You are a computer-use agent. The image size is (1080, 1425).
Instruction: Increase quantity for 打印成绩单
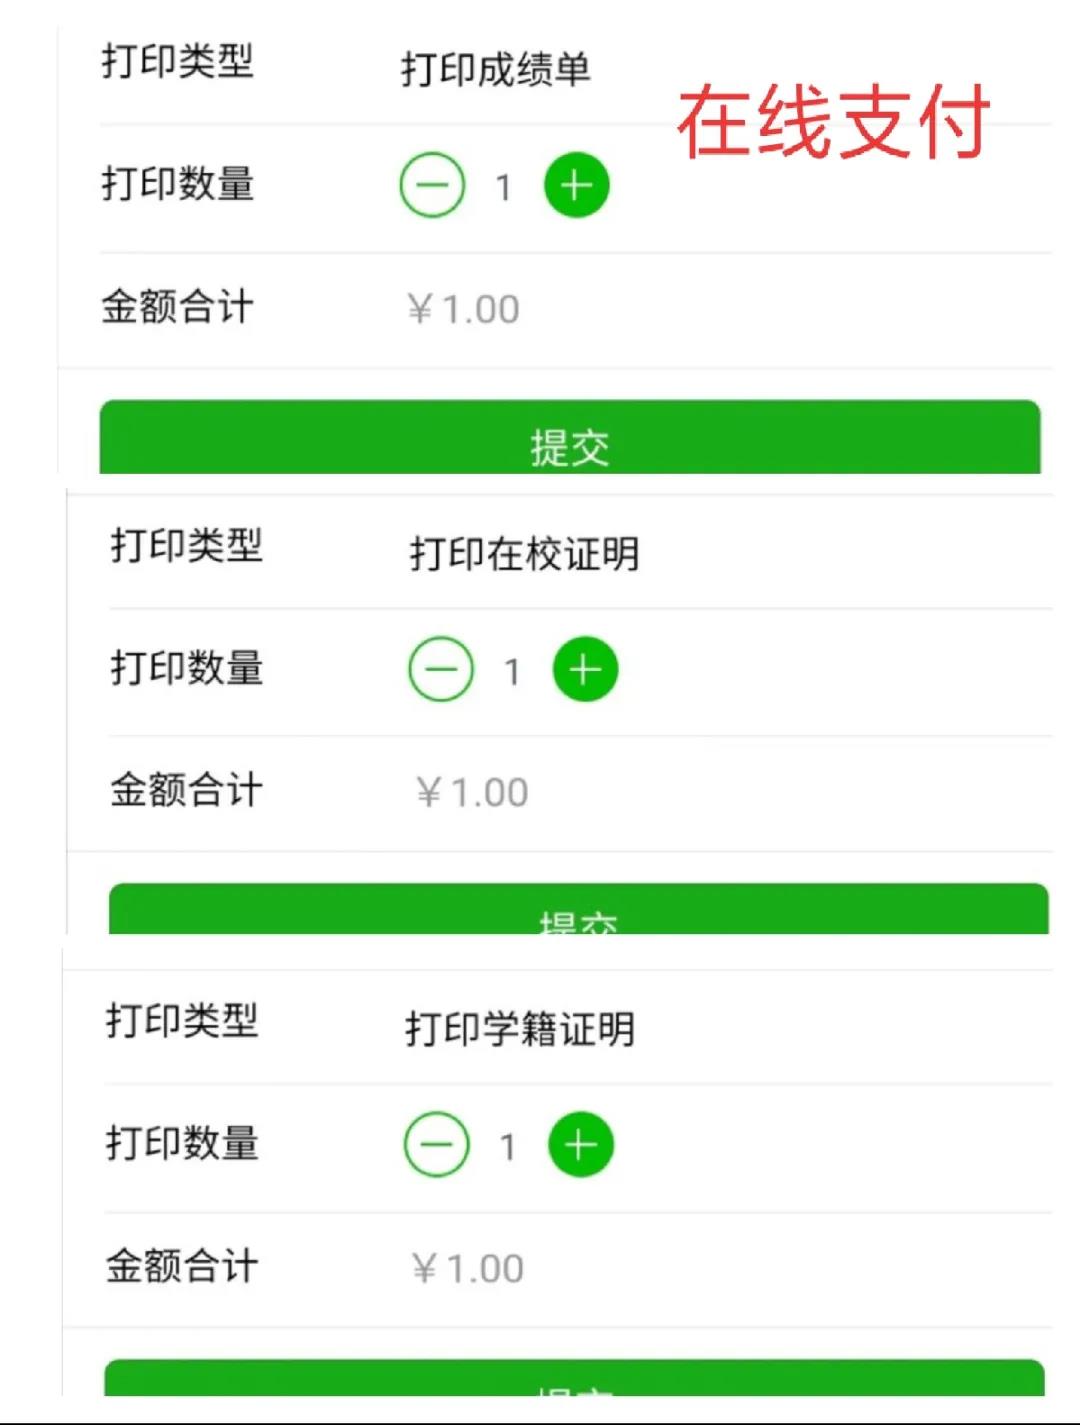(576, 185)
